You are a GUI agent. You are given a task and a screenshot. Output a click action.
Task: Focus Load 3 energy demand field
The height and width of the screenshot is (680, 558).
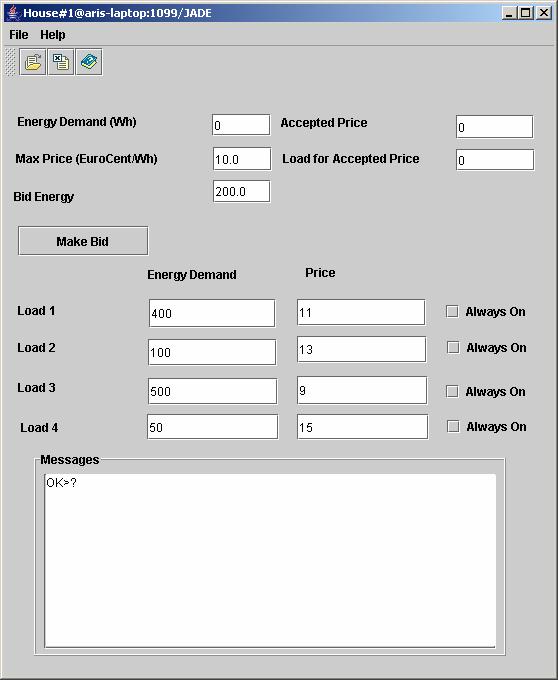click(x=212, y=391)
